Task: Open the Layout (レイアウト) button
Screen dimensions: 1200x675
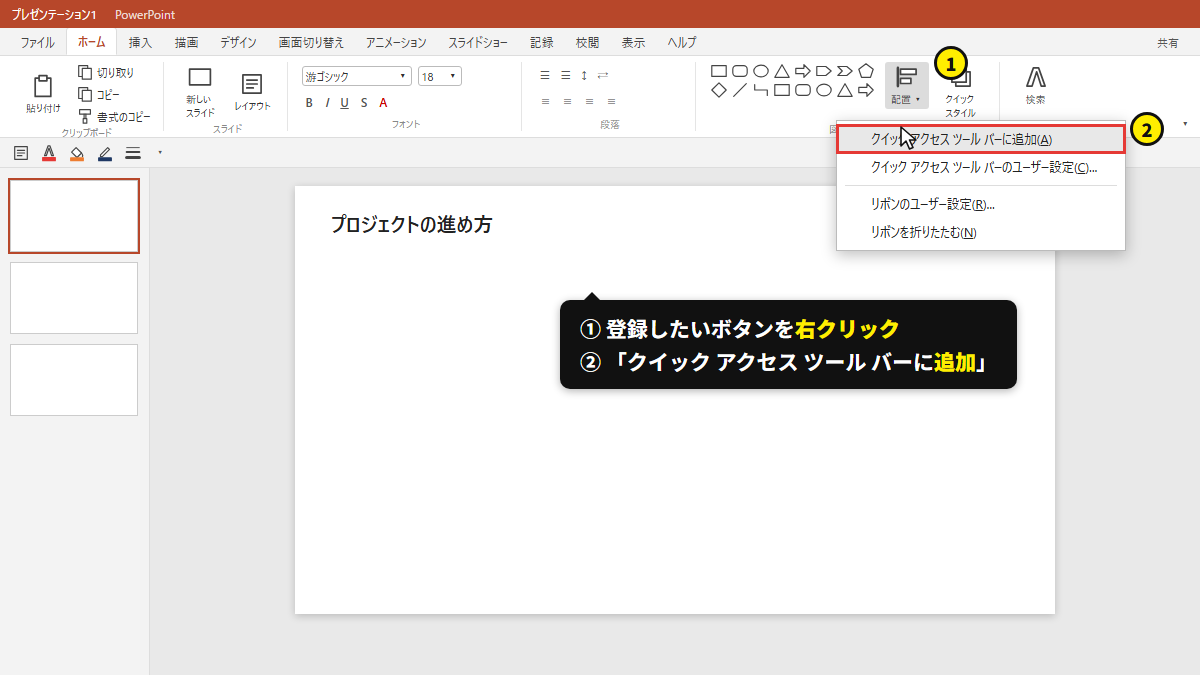Action: click(252, 93)
